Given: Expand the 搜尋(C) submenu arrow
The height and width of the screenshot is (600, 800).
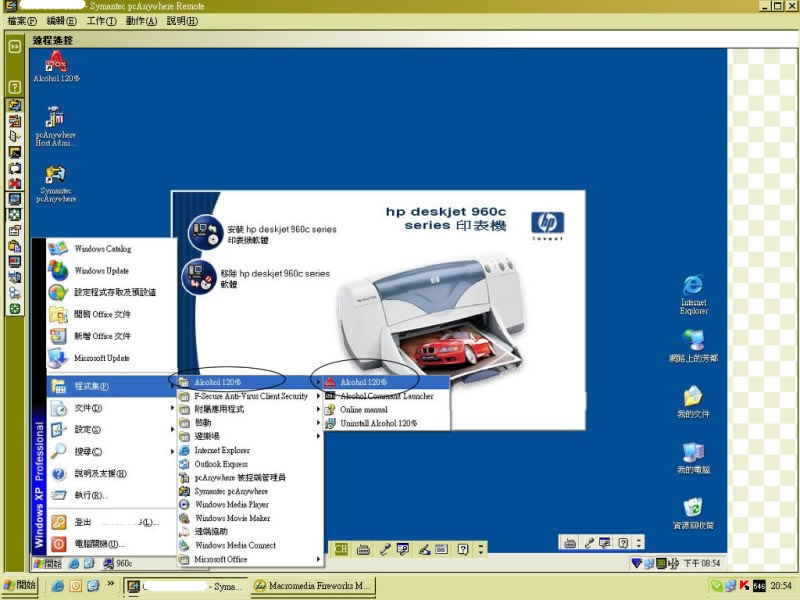Looking at the screenshot, I should tap(172, 452).
